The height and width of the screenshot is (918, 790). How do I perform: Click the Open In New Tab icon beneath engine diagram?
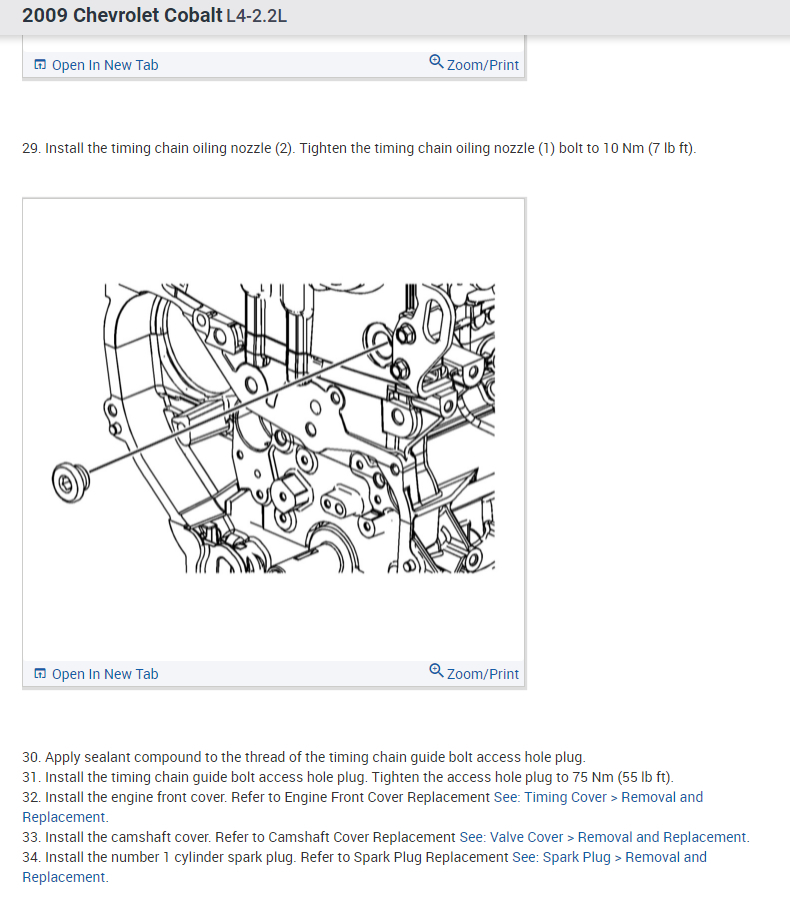tap(40, 673)
